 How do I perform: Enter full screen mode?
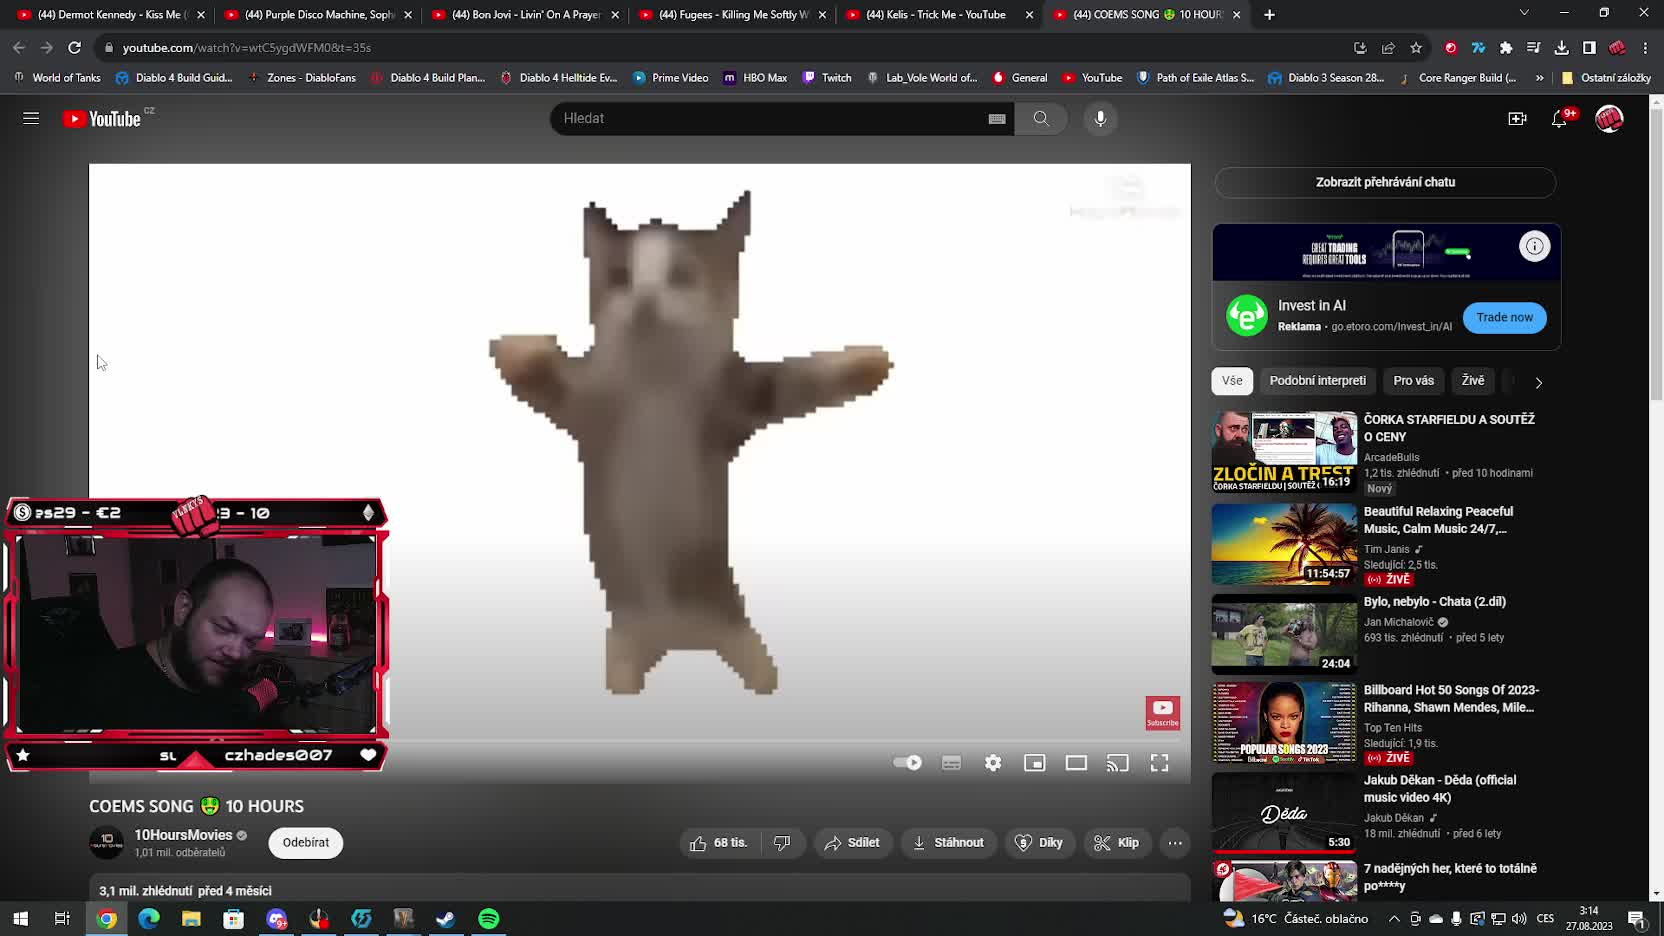1160,763
